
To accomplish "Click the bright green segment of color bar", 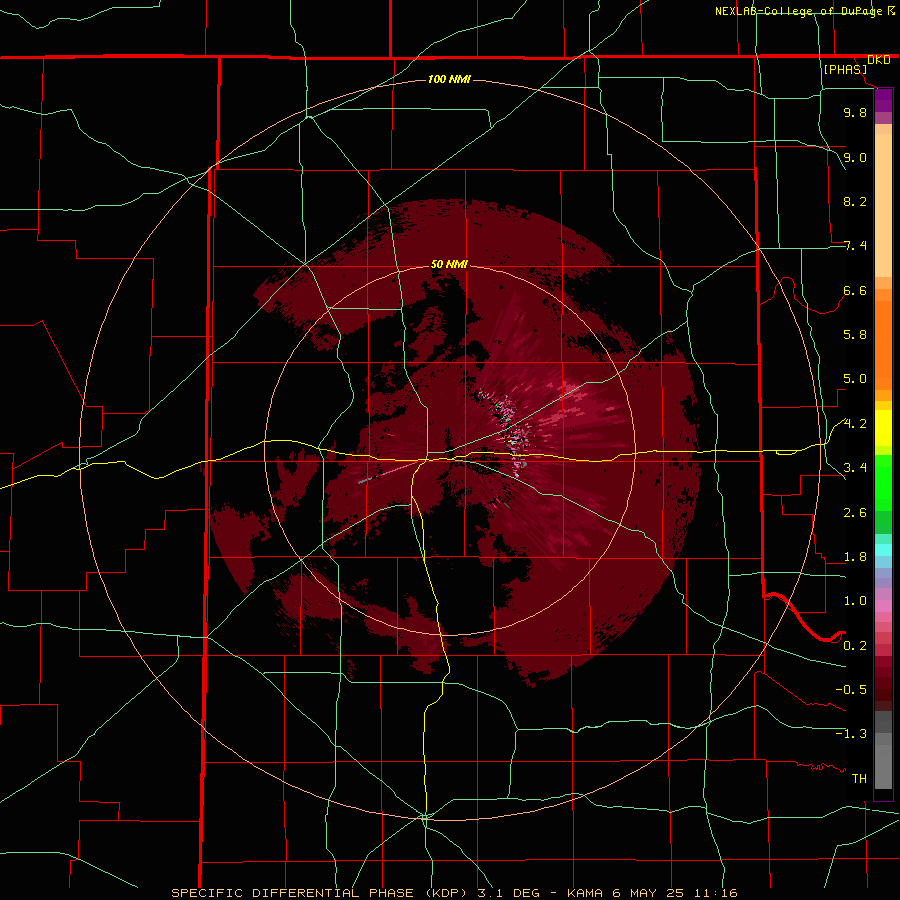I will (x=883, y=483).
